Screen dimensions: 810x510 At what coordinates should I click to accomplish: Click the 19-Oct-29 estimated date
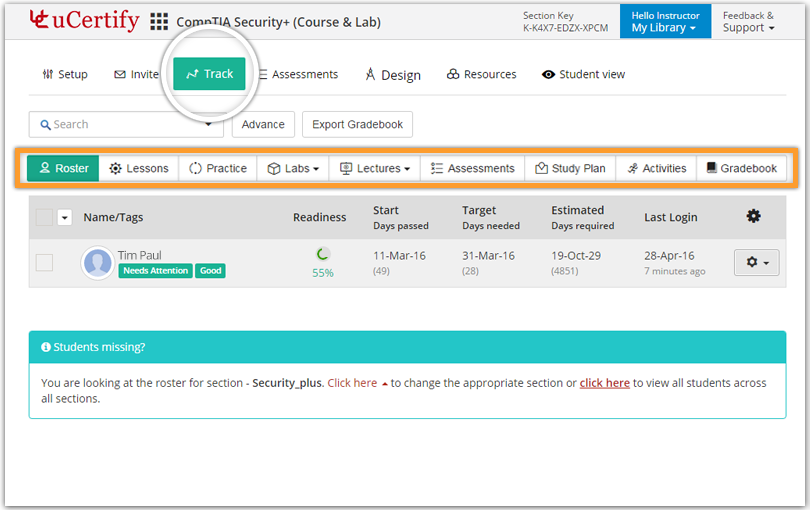(x=576, y=256)
